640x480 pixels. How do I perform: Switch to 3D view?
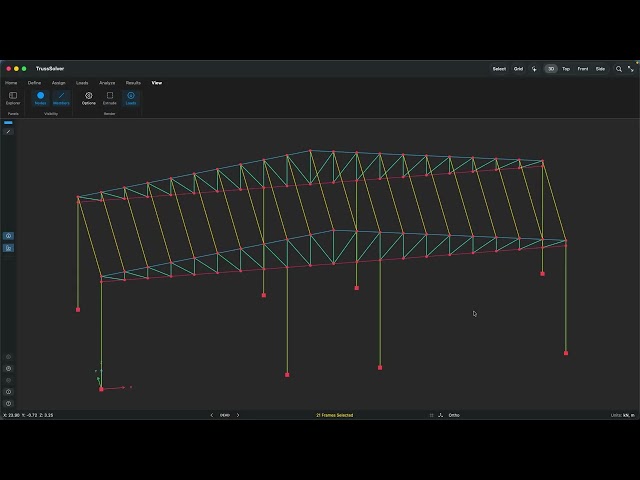551,69
